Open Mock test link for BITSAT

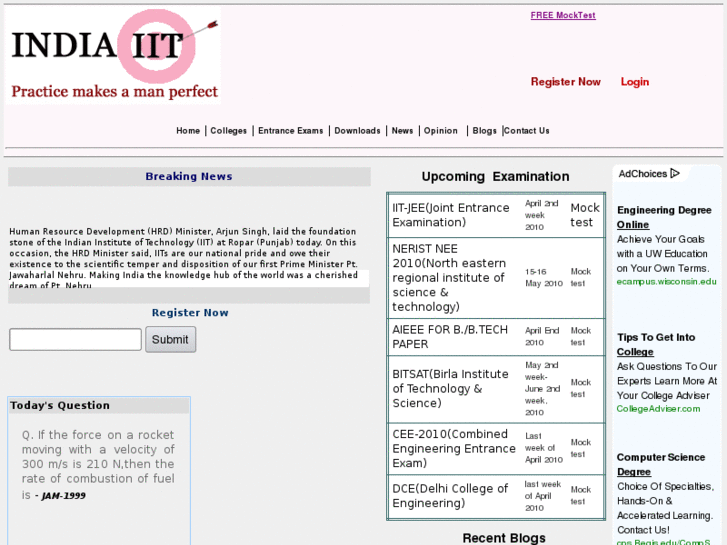tap(580, 388)
